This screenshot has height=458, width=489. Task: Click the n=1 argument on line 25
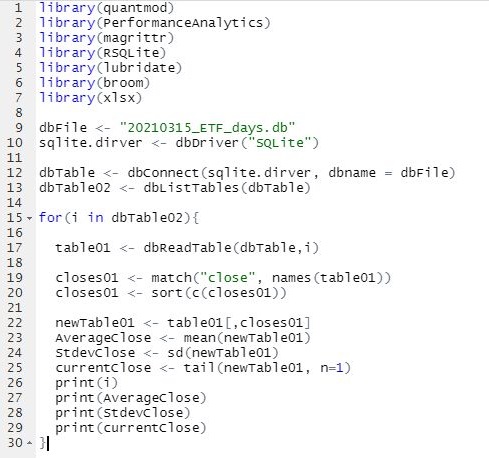tap(331, 368)
